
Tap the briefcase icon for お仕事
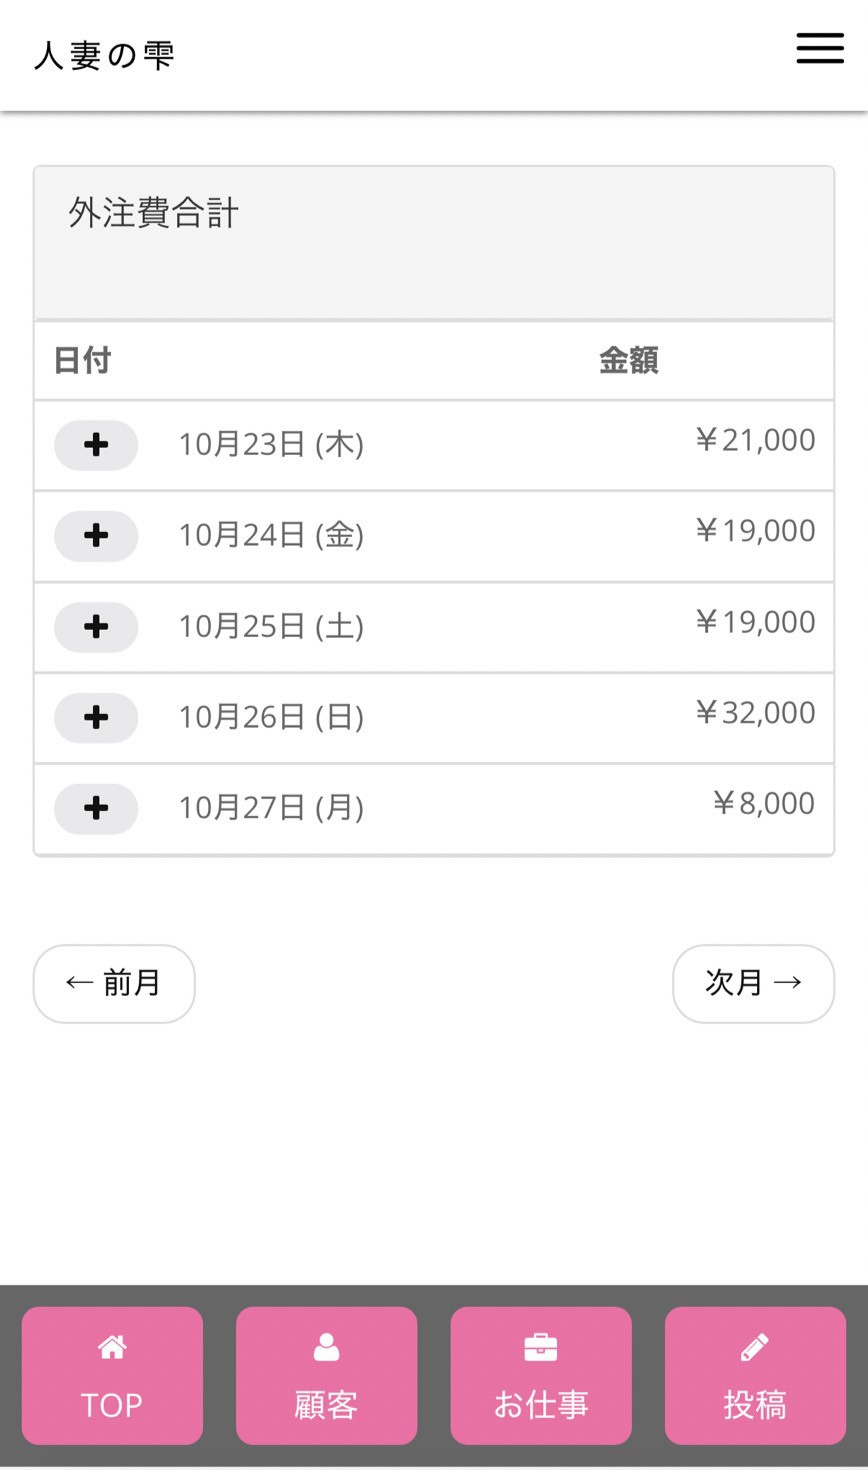540,1347
